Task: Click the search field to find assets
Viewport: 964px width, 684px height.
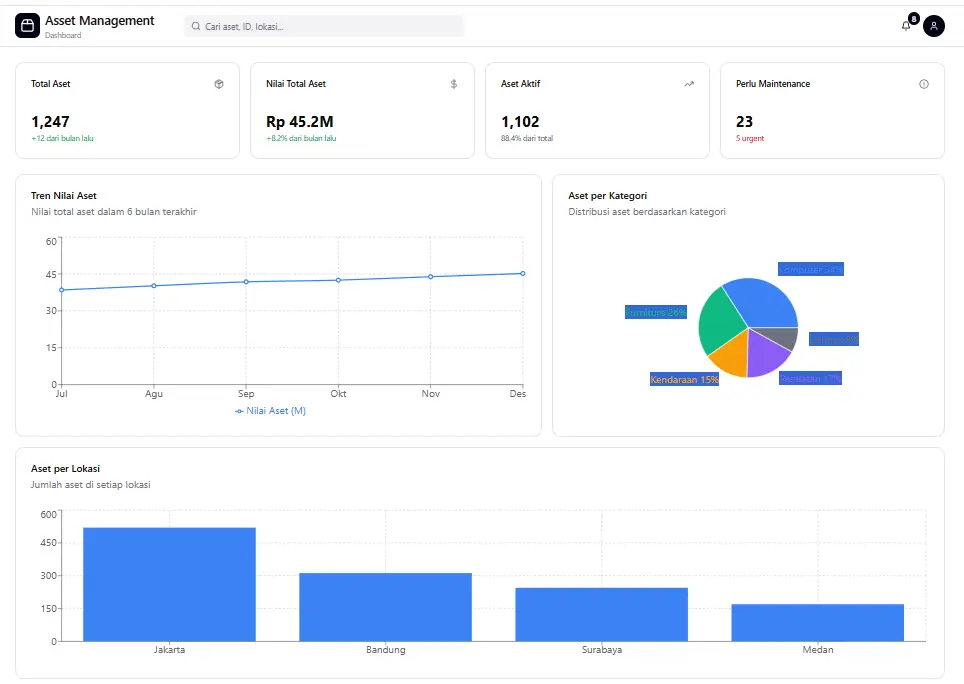Action: click(x=322, y=25)
